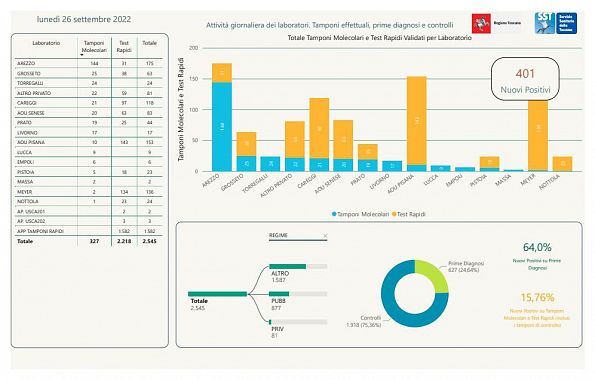Click the Totale bar in decomposition tree
Image resolution: width=595 pixels, height=380 pixels.
[217, 294]
